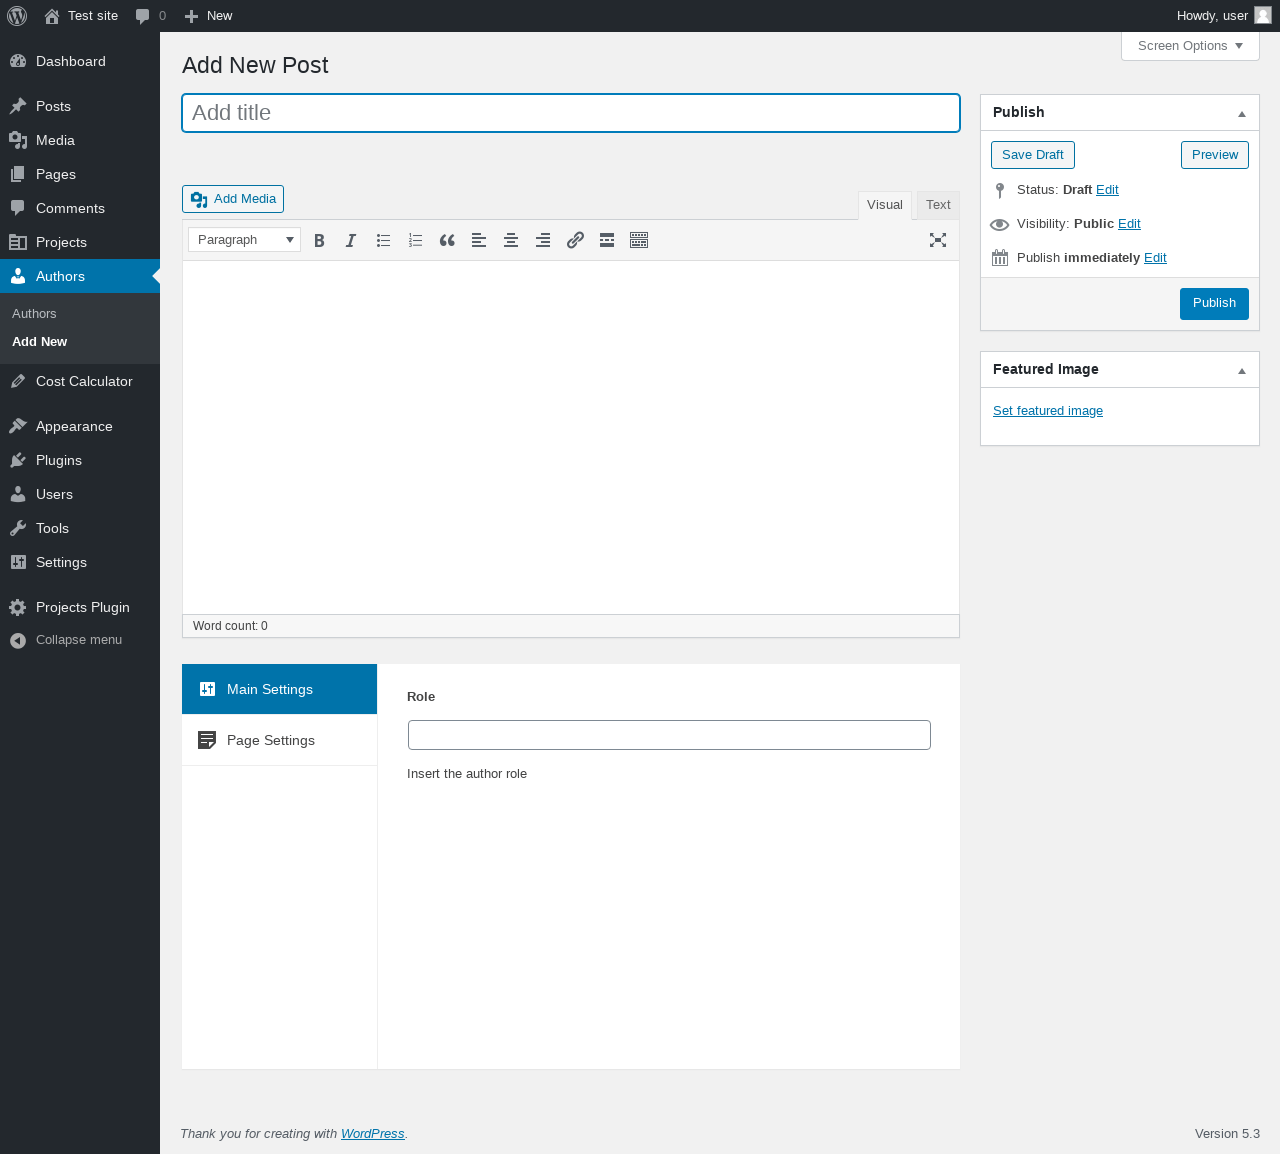Select the Page Settings tab

279,740
